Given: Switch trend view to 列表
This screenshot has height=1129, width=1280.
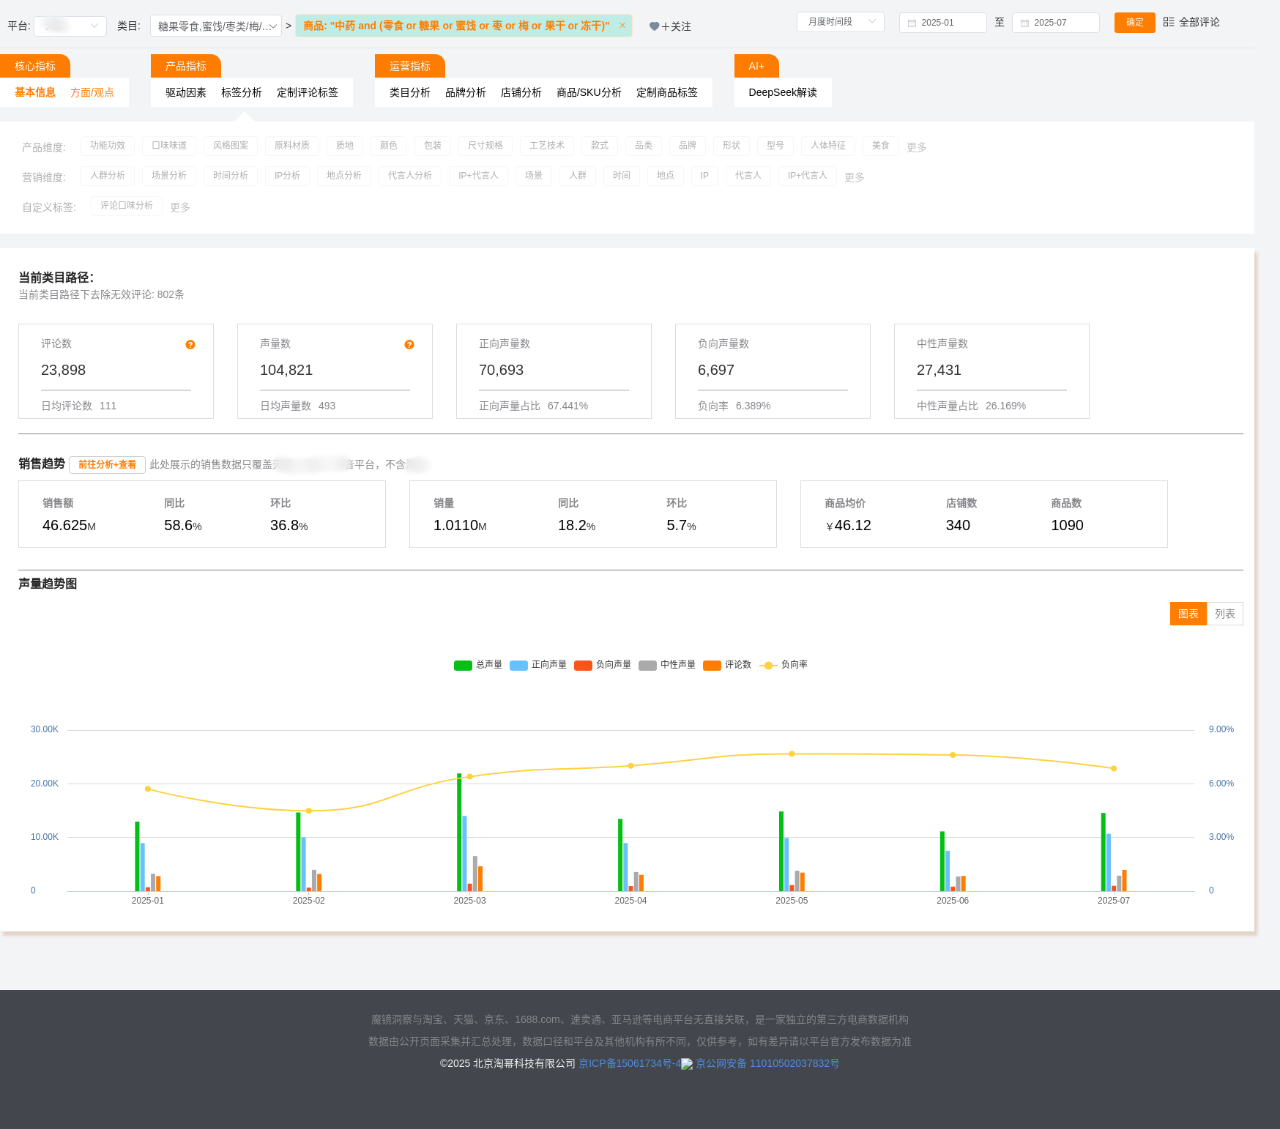Looking at the screenshot, I should click(x=1225, y=614).
